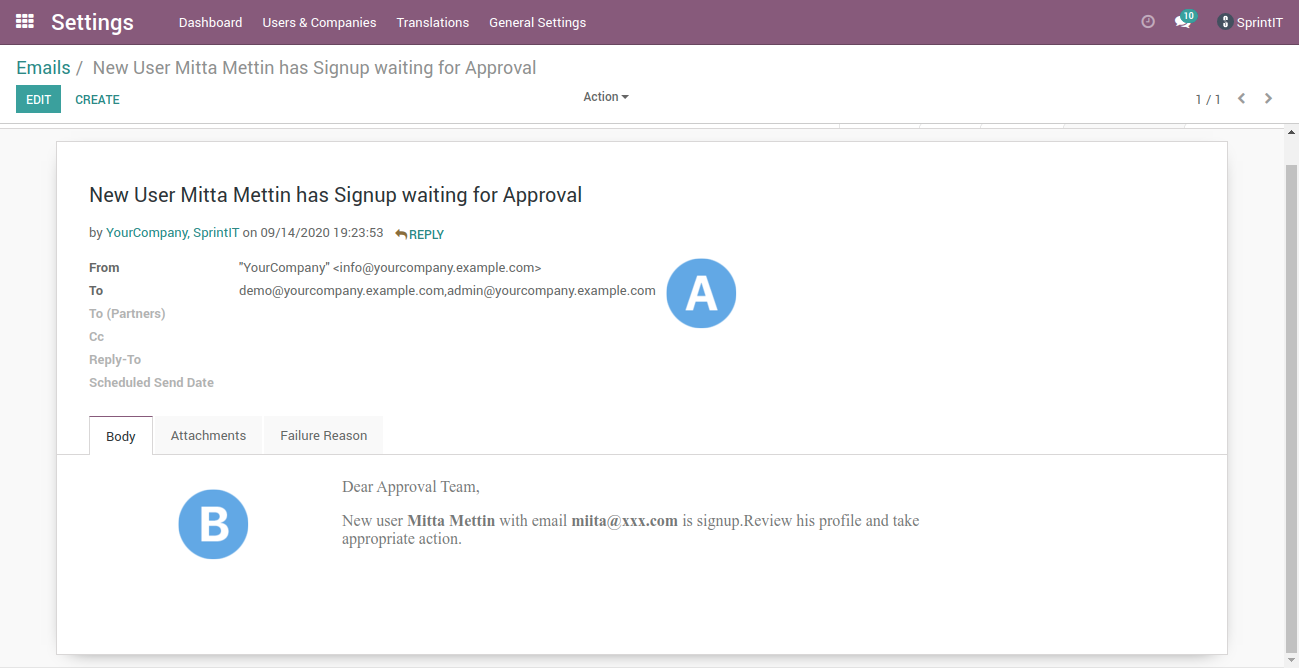Click the blue 'A' recipient avatar
This screenshot has width=1299, height=668.
[701, 292]
